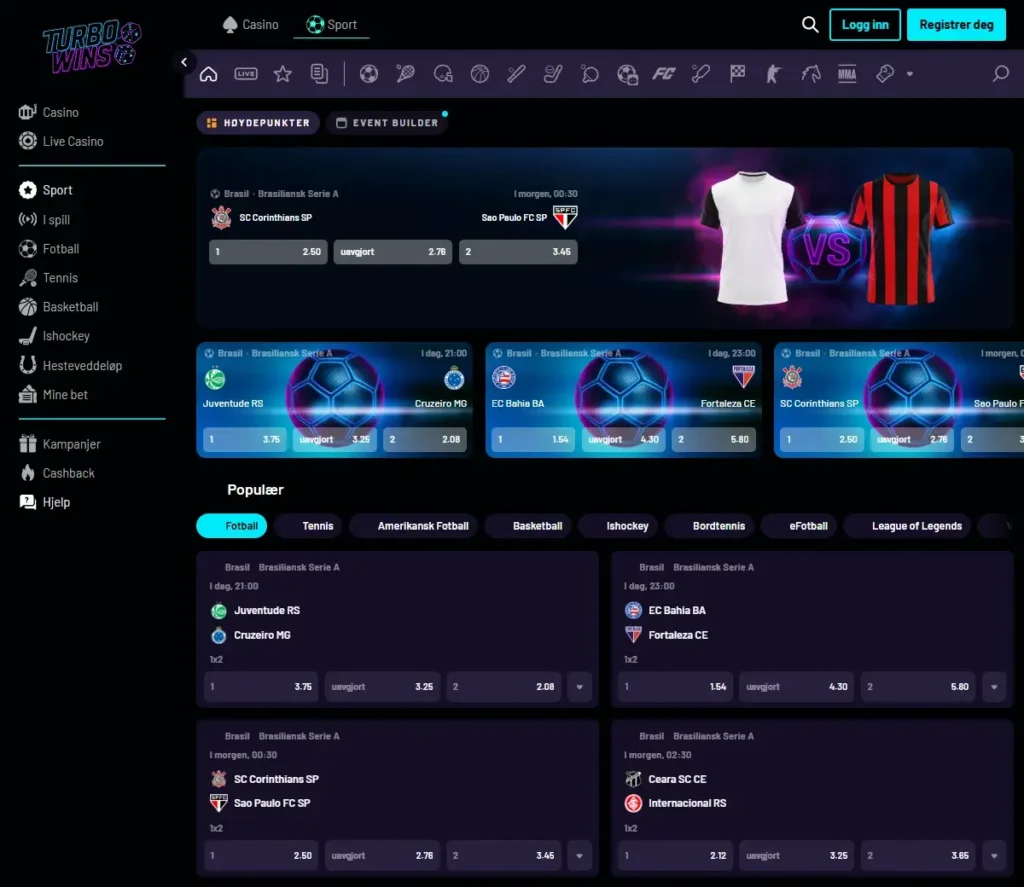Click the Registrer deg button
The height and width of the screenshot is (887, 1024).
click(x=956, y=25)
